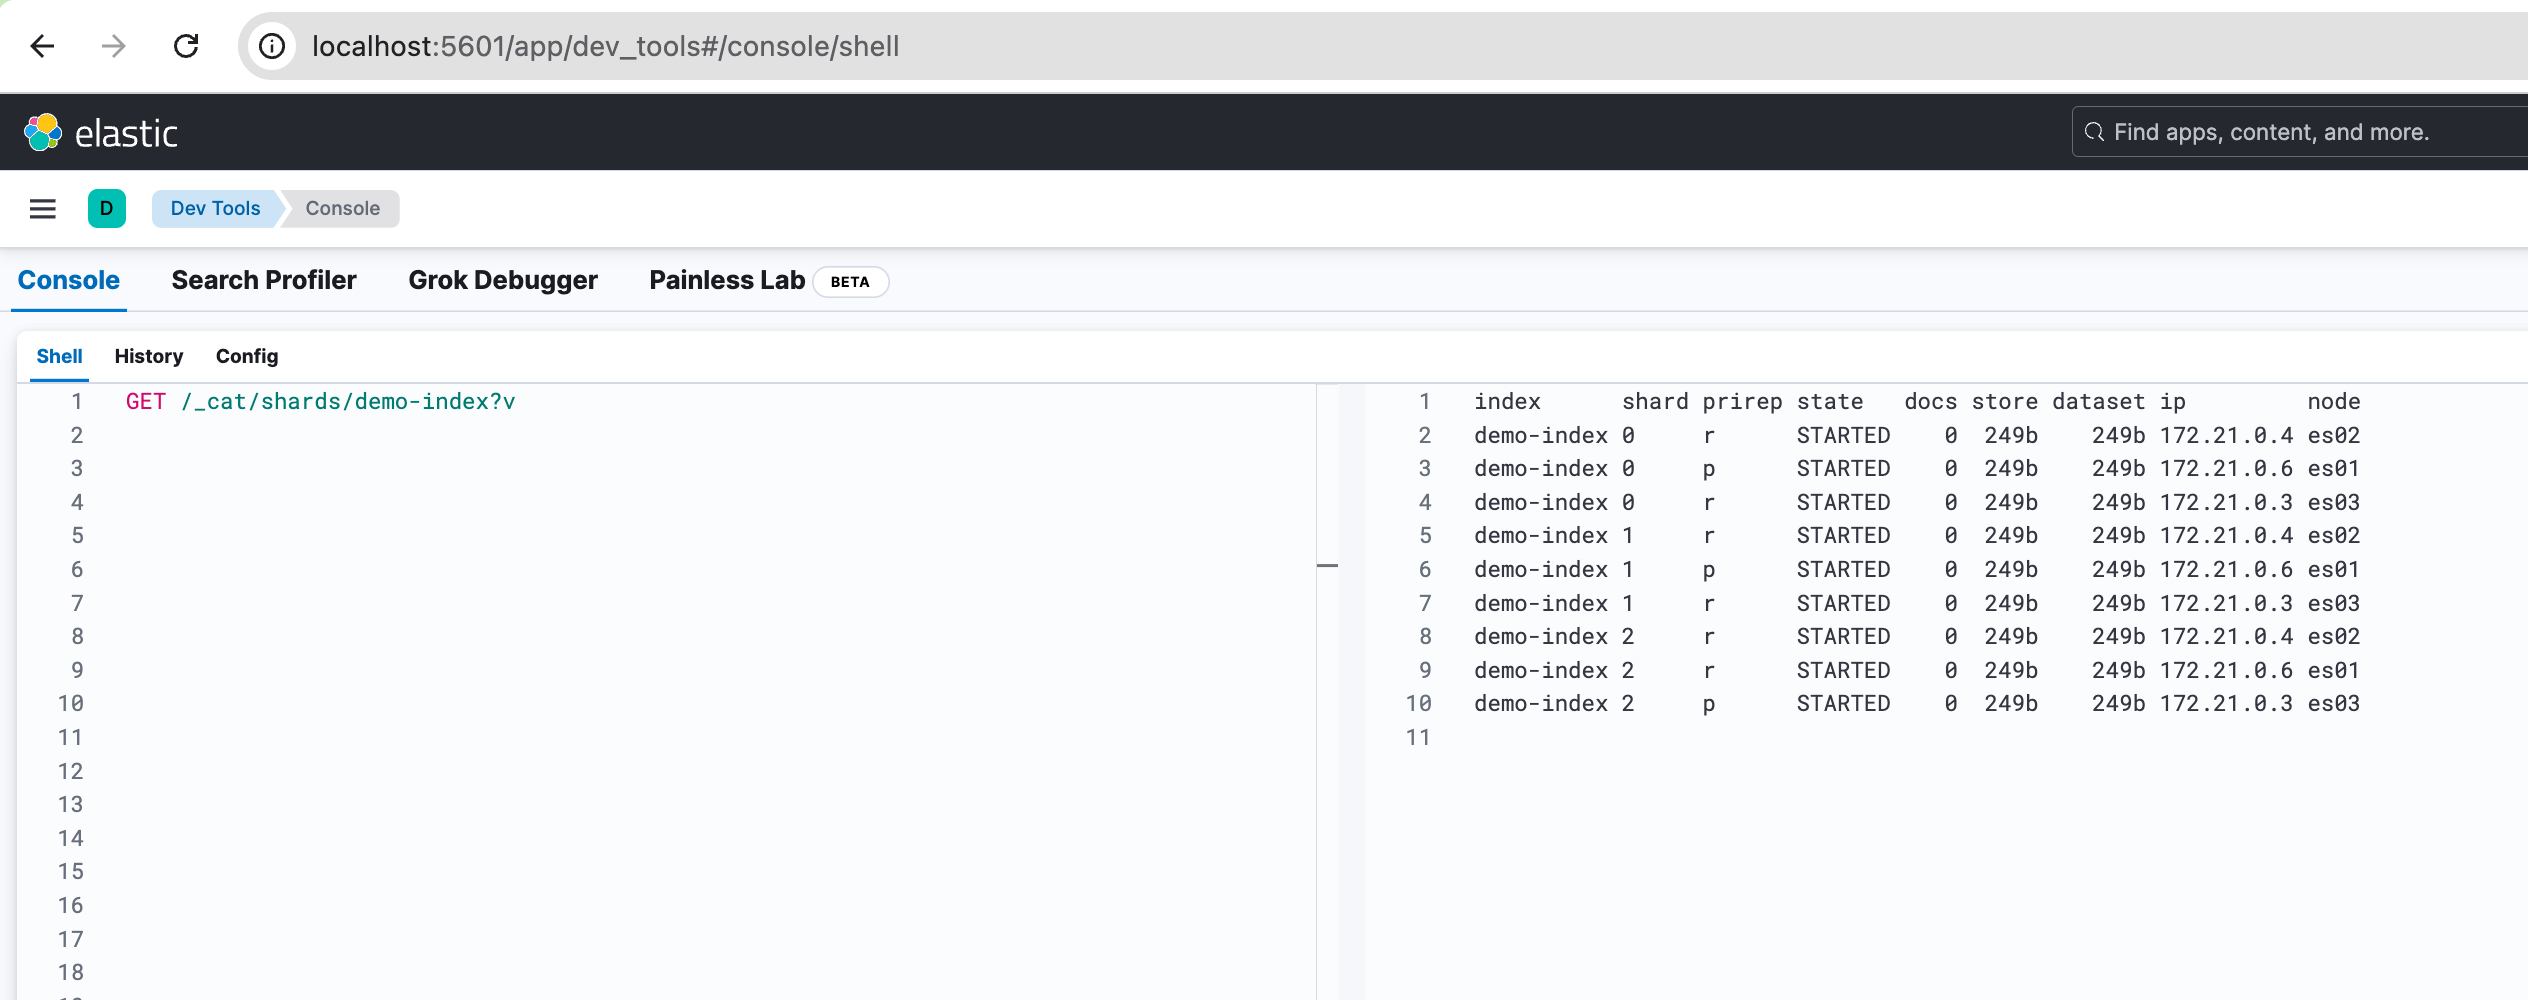2528x1000 pixels.
Task: Open the Painless Lab beta tab
Action: [x=727, y=280]
